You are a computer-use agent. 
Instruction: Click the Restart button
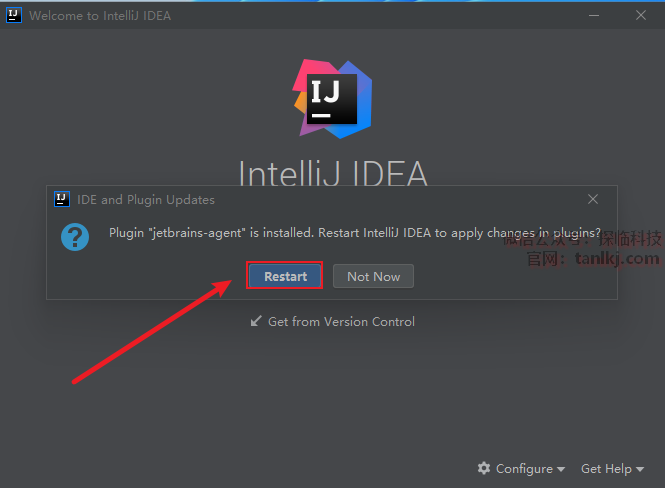click(x=285, y=276)
